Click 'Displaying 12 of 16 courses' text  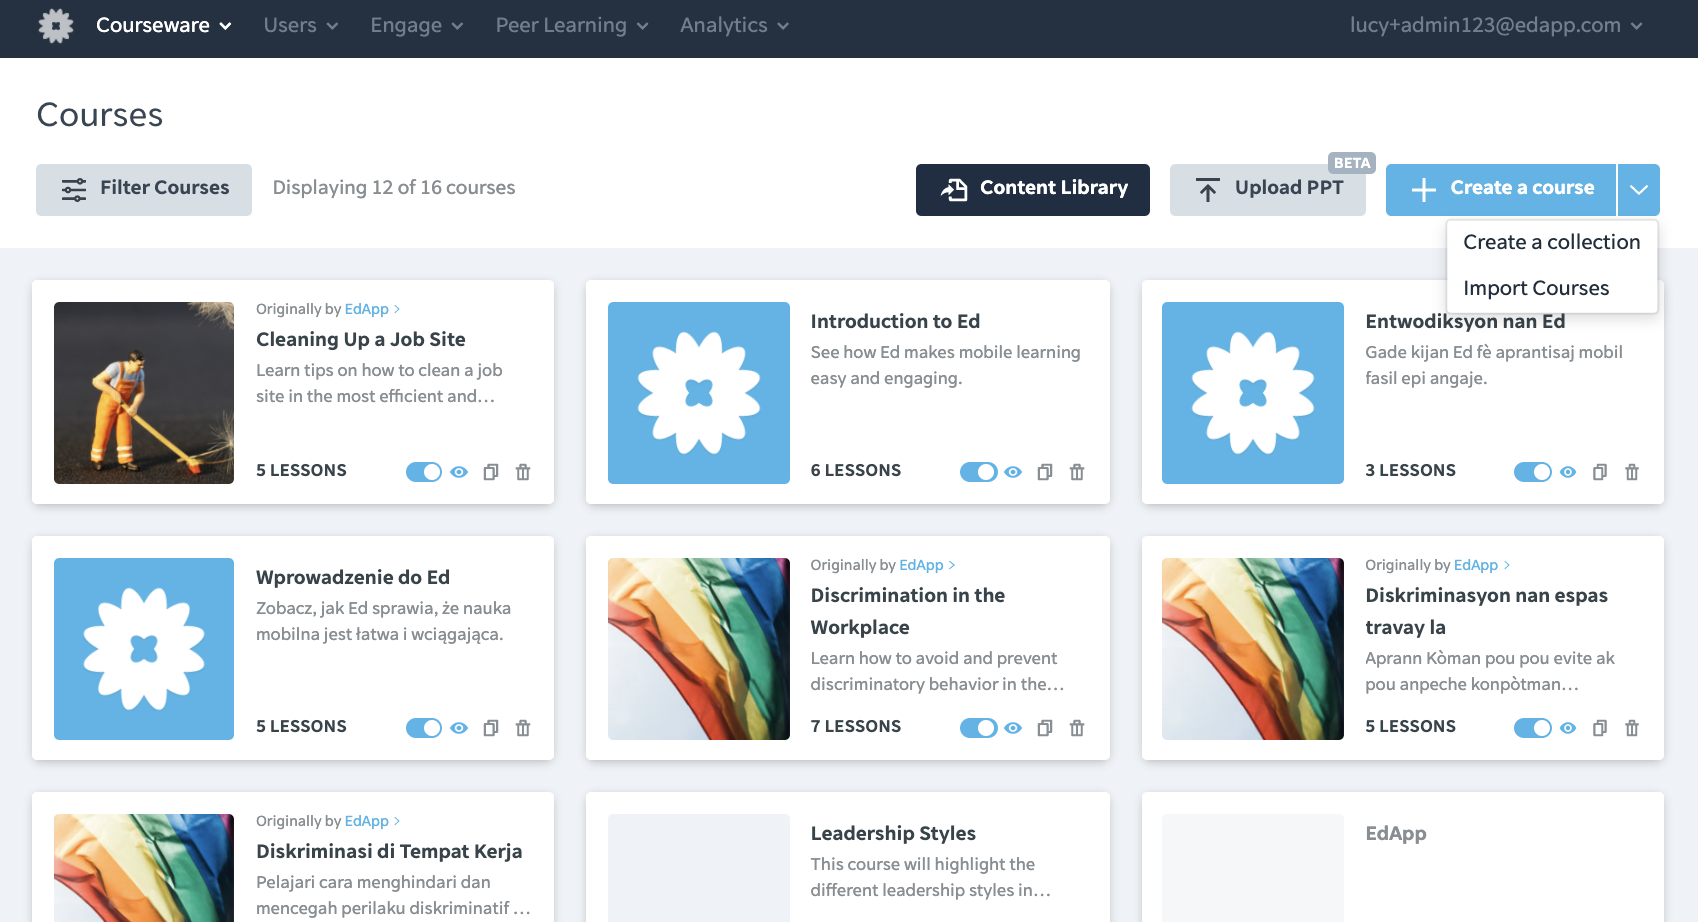(394, 188)
